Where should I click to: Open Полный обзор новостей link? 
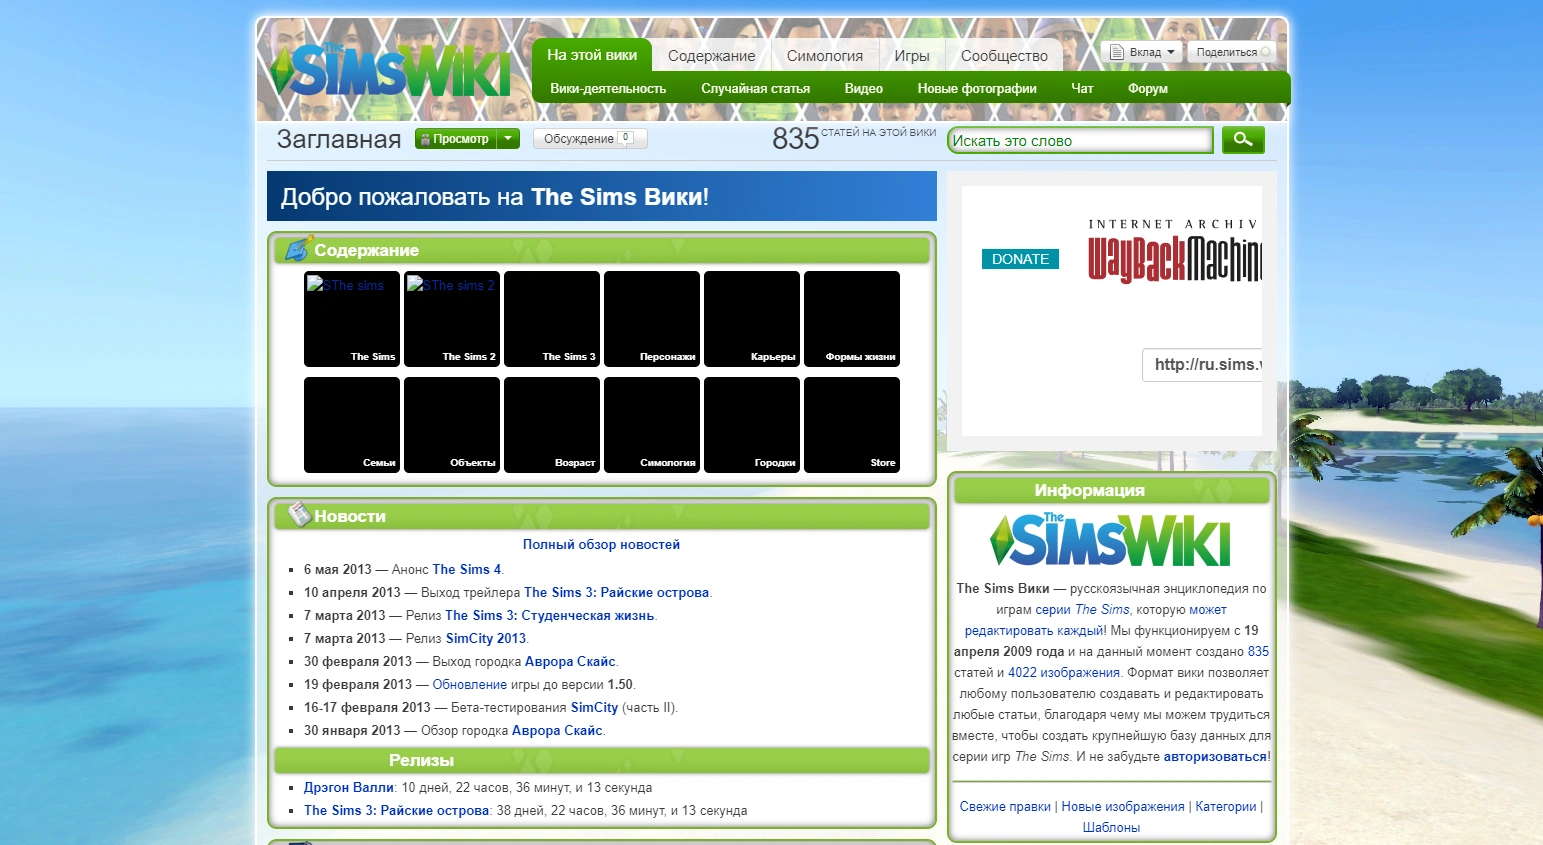[601, 544]
